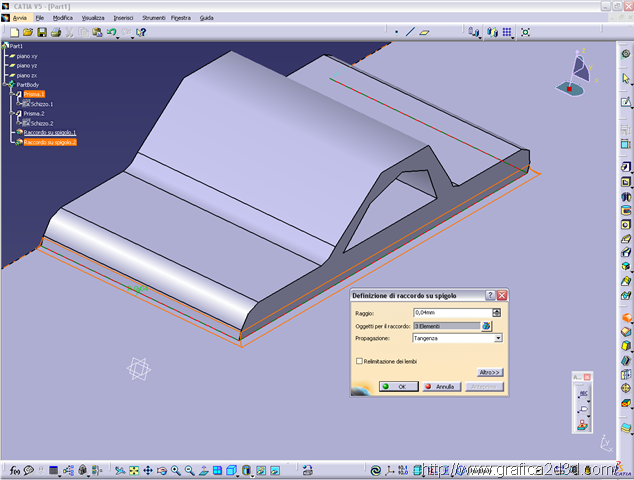Screen dimensions: 634x480
Task: Expand dialog options with Altro>>
Action: pos(489,372)
